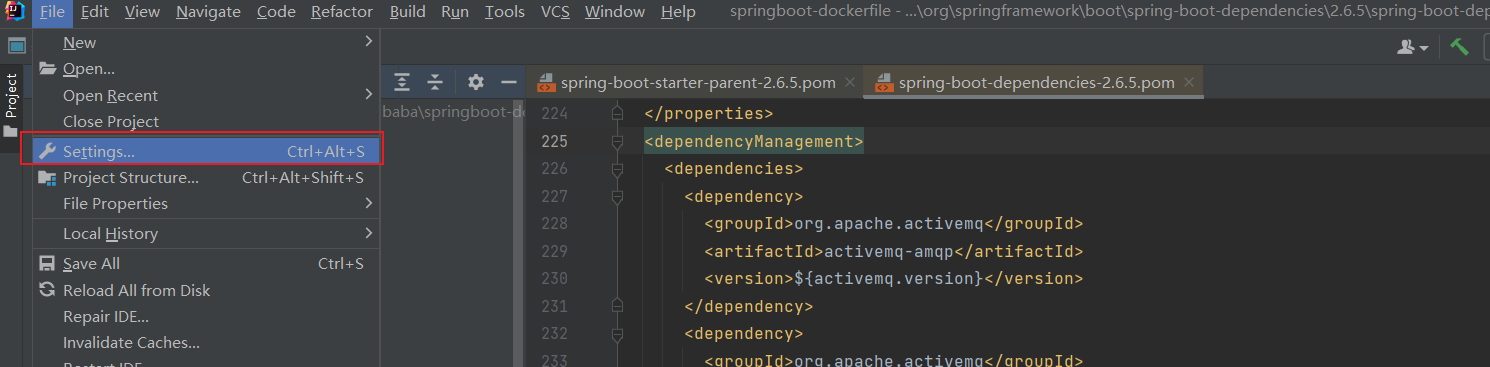Image resolution: width=1490 pixels, height=367 pixels.
Task: Click the folder icon in left tool stripe
Action: click(10, 132)
